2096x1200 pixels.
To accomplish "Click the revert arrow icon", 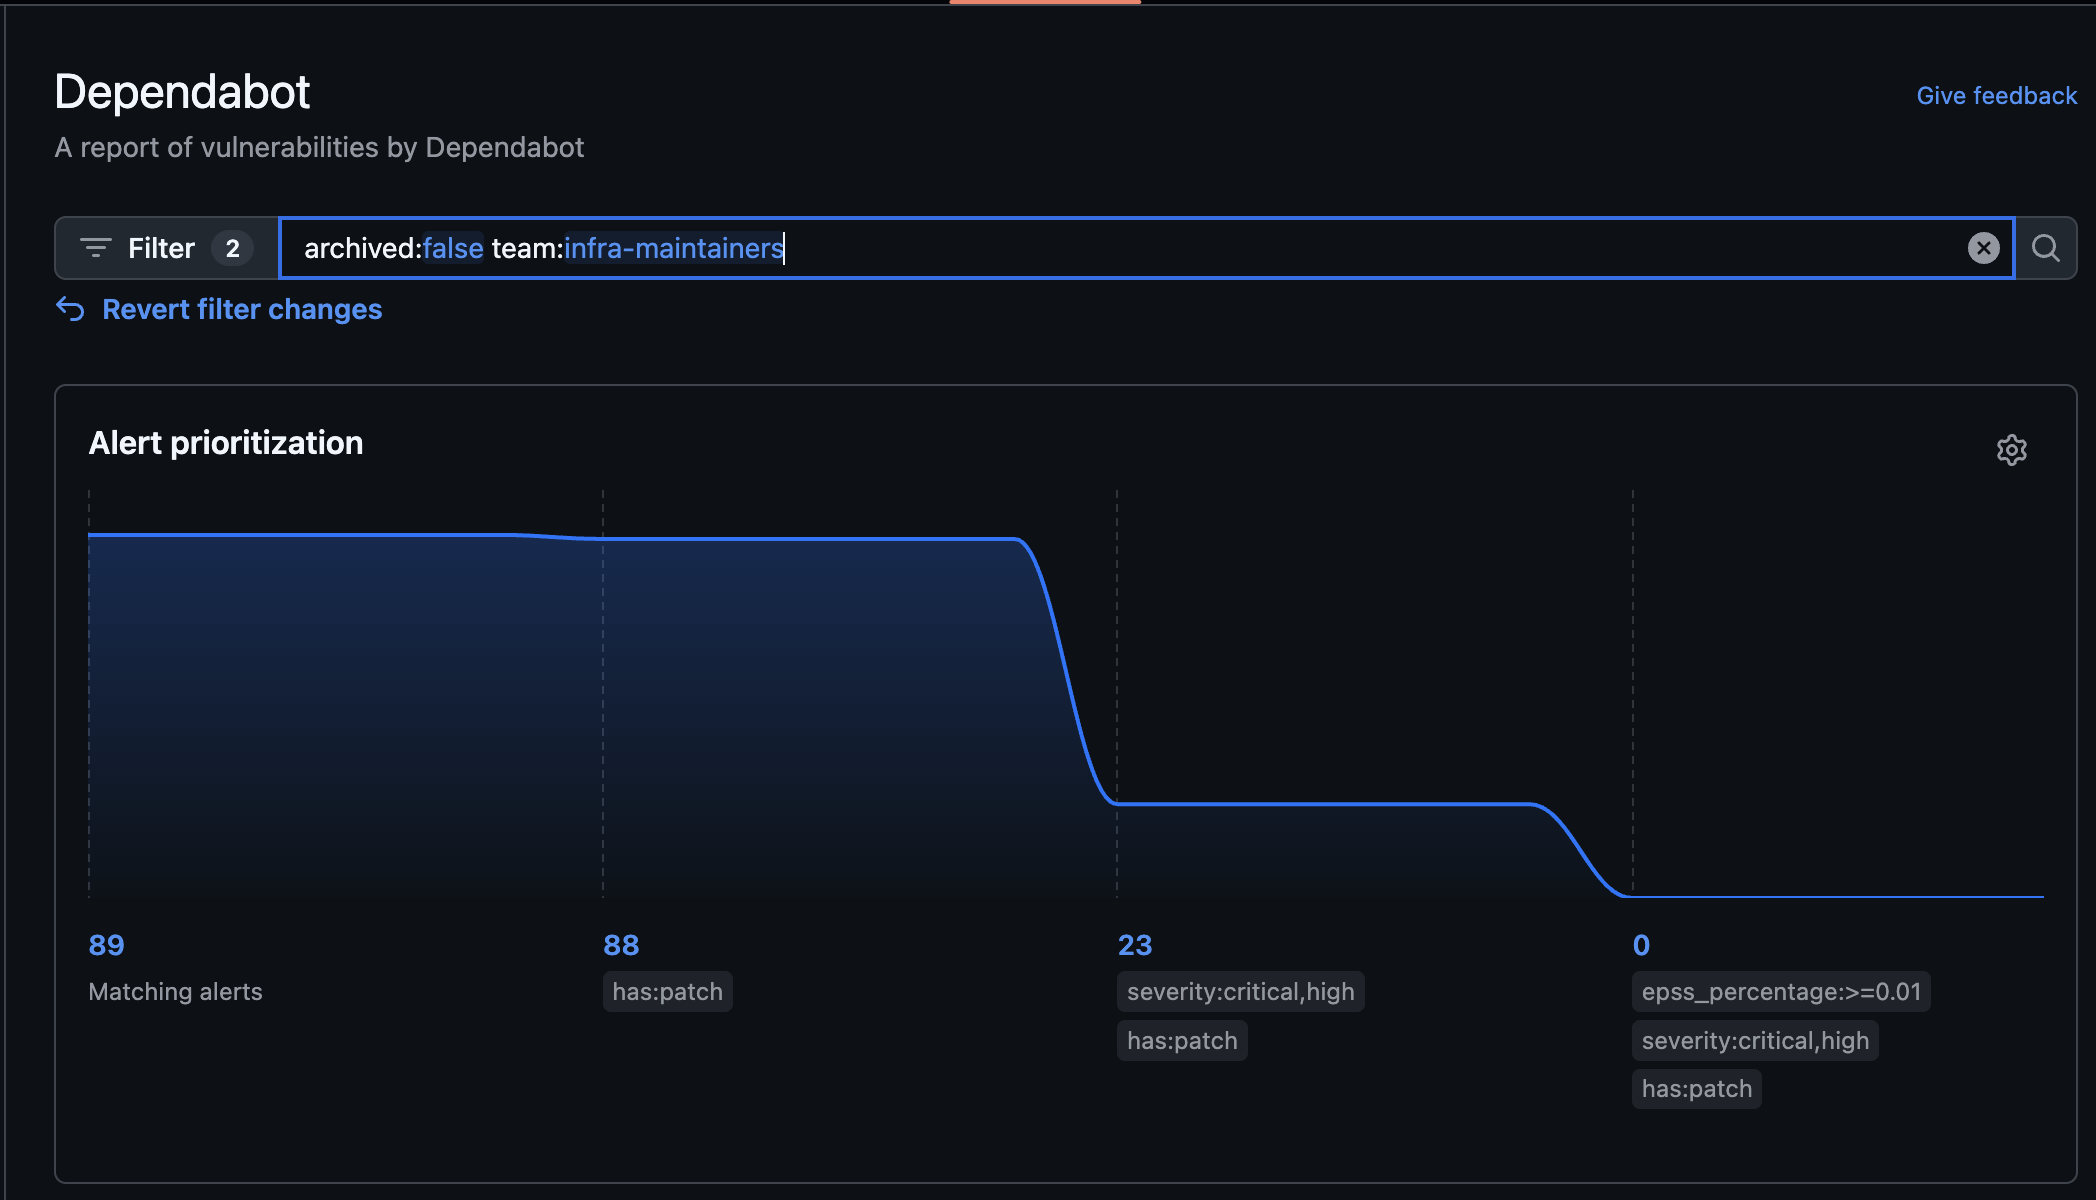I will 70,309.
